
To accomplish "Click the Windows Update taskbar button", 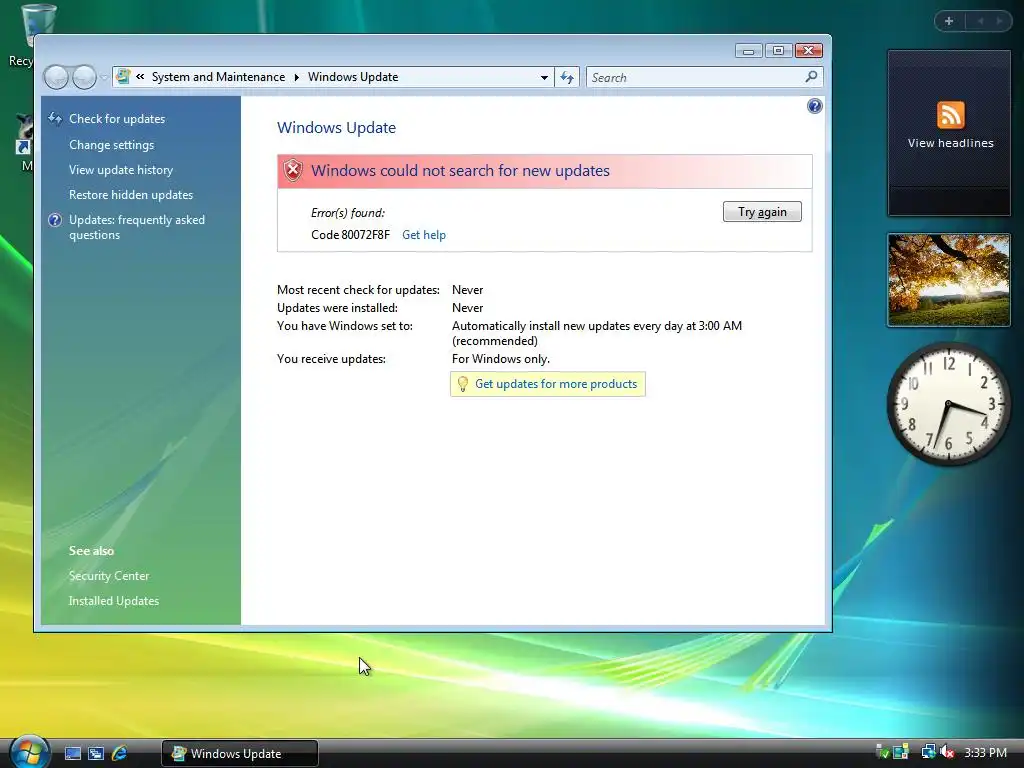I will [x=240, y=753].
